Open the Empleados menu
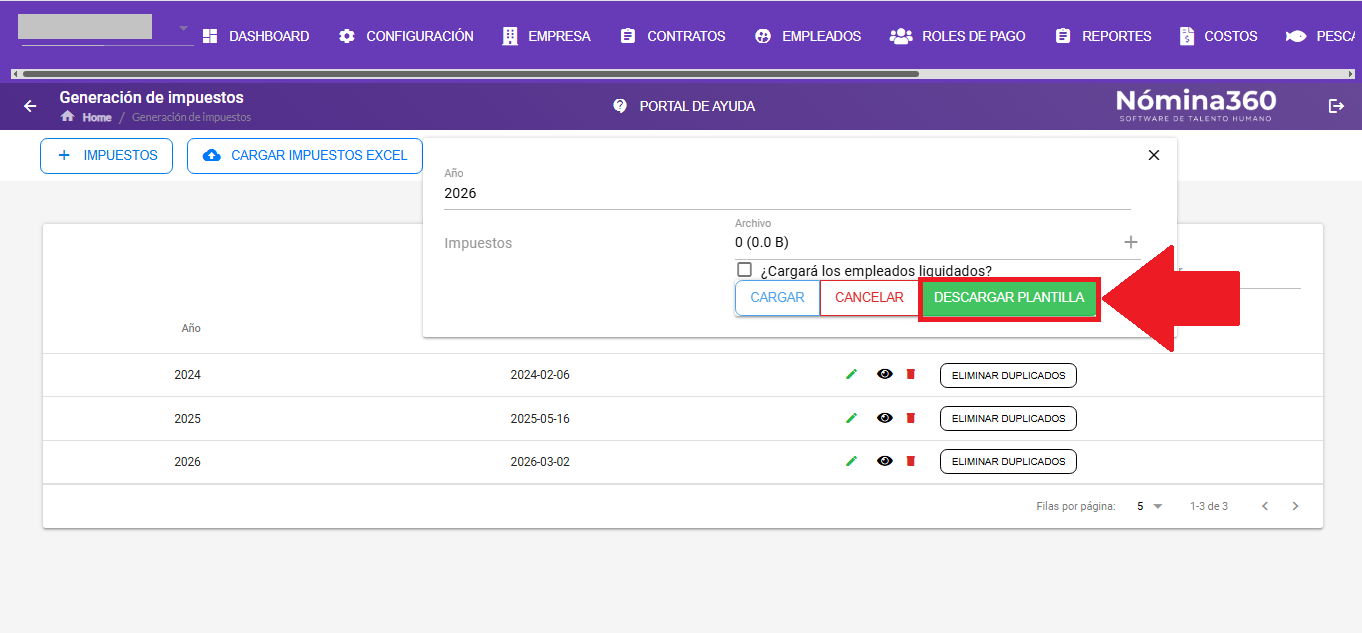Viewport: 1362px width, 633px height. pos(808,36)
